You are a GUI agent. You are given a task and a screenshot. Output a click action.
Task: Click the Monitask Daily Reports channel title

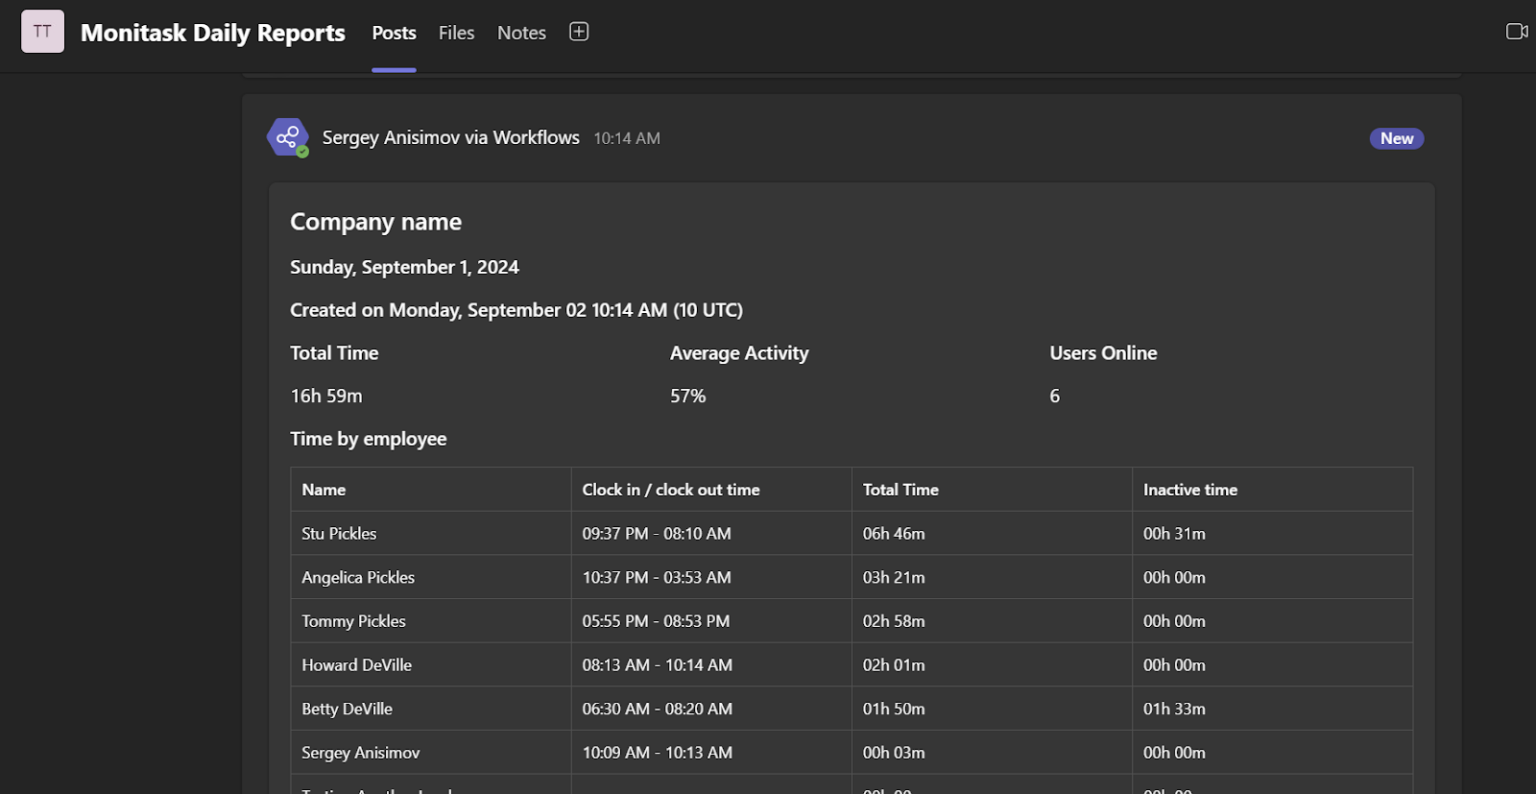pyautogui.click(x=212, y=32)
